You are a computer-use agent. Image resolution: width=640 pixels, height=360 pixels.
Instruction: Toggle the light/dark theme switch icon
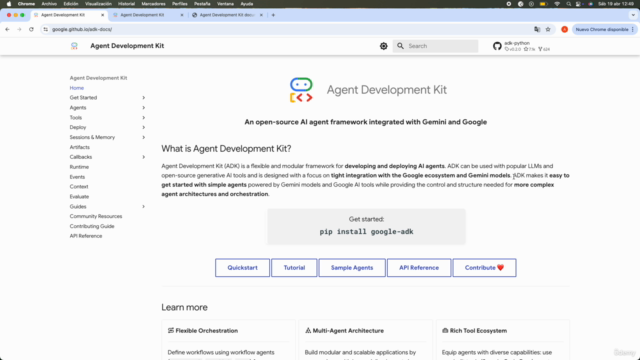coord(383,46)
